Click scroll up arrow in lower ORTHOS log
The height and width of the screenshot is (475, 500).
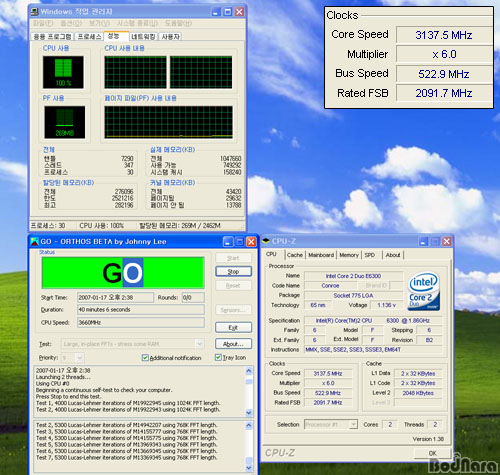(249, 425)
